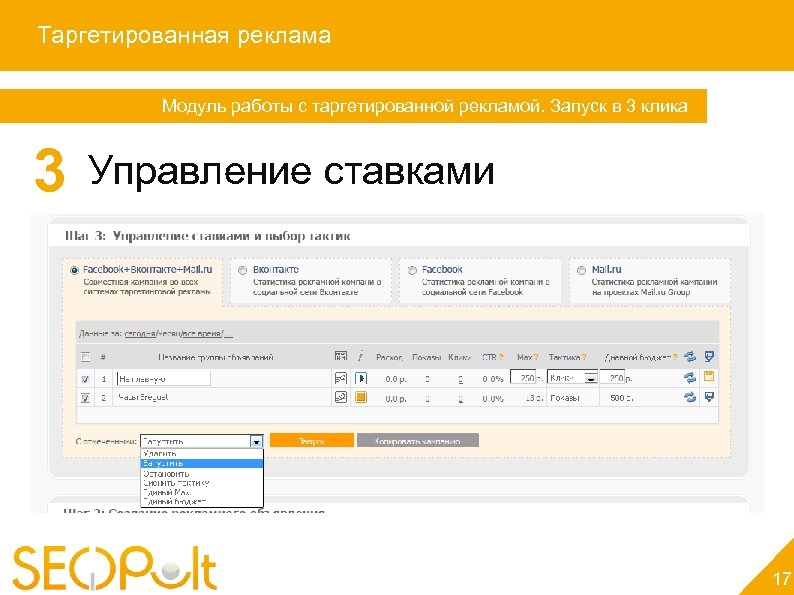Select the Facebook-only radio button
The width and height of the screenshot is (794, 595).
pos(412,270)
